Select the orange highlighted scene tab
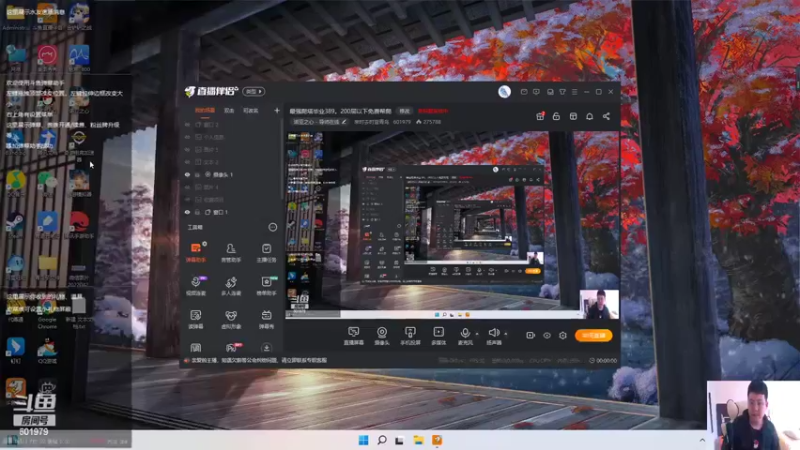Screen dimensions: 800x450 click(x=205, y=110)
